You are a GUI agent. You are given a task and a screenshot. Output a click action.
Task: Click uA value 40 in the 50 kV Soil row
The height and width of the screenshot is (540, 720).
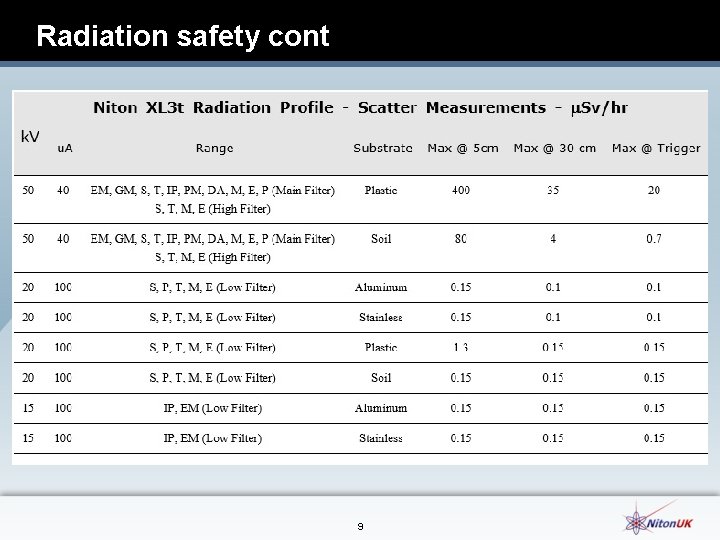point(63,239)
